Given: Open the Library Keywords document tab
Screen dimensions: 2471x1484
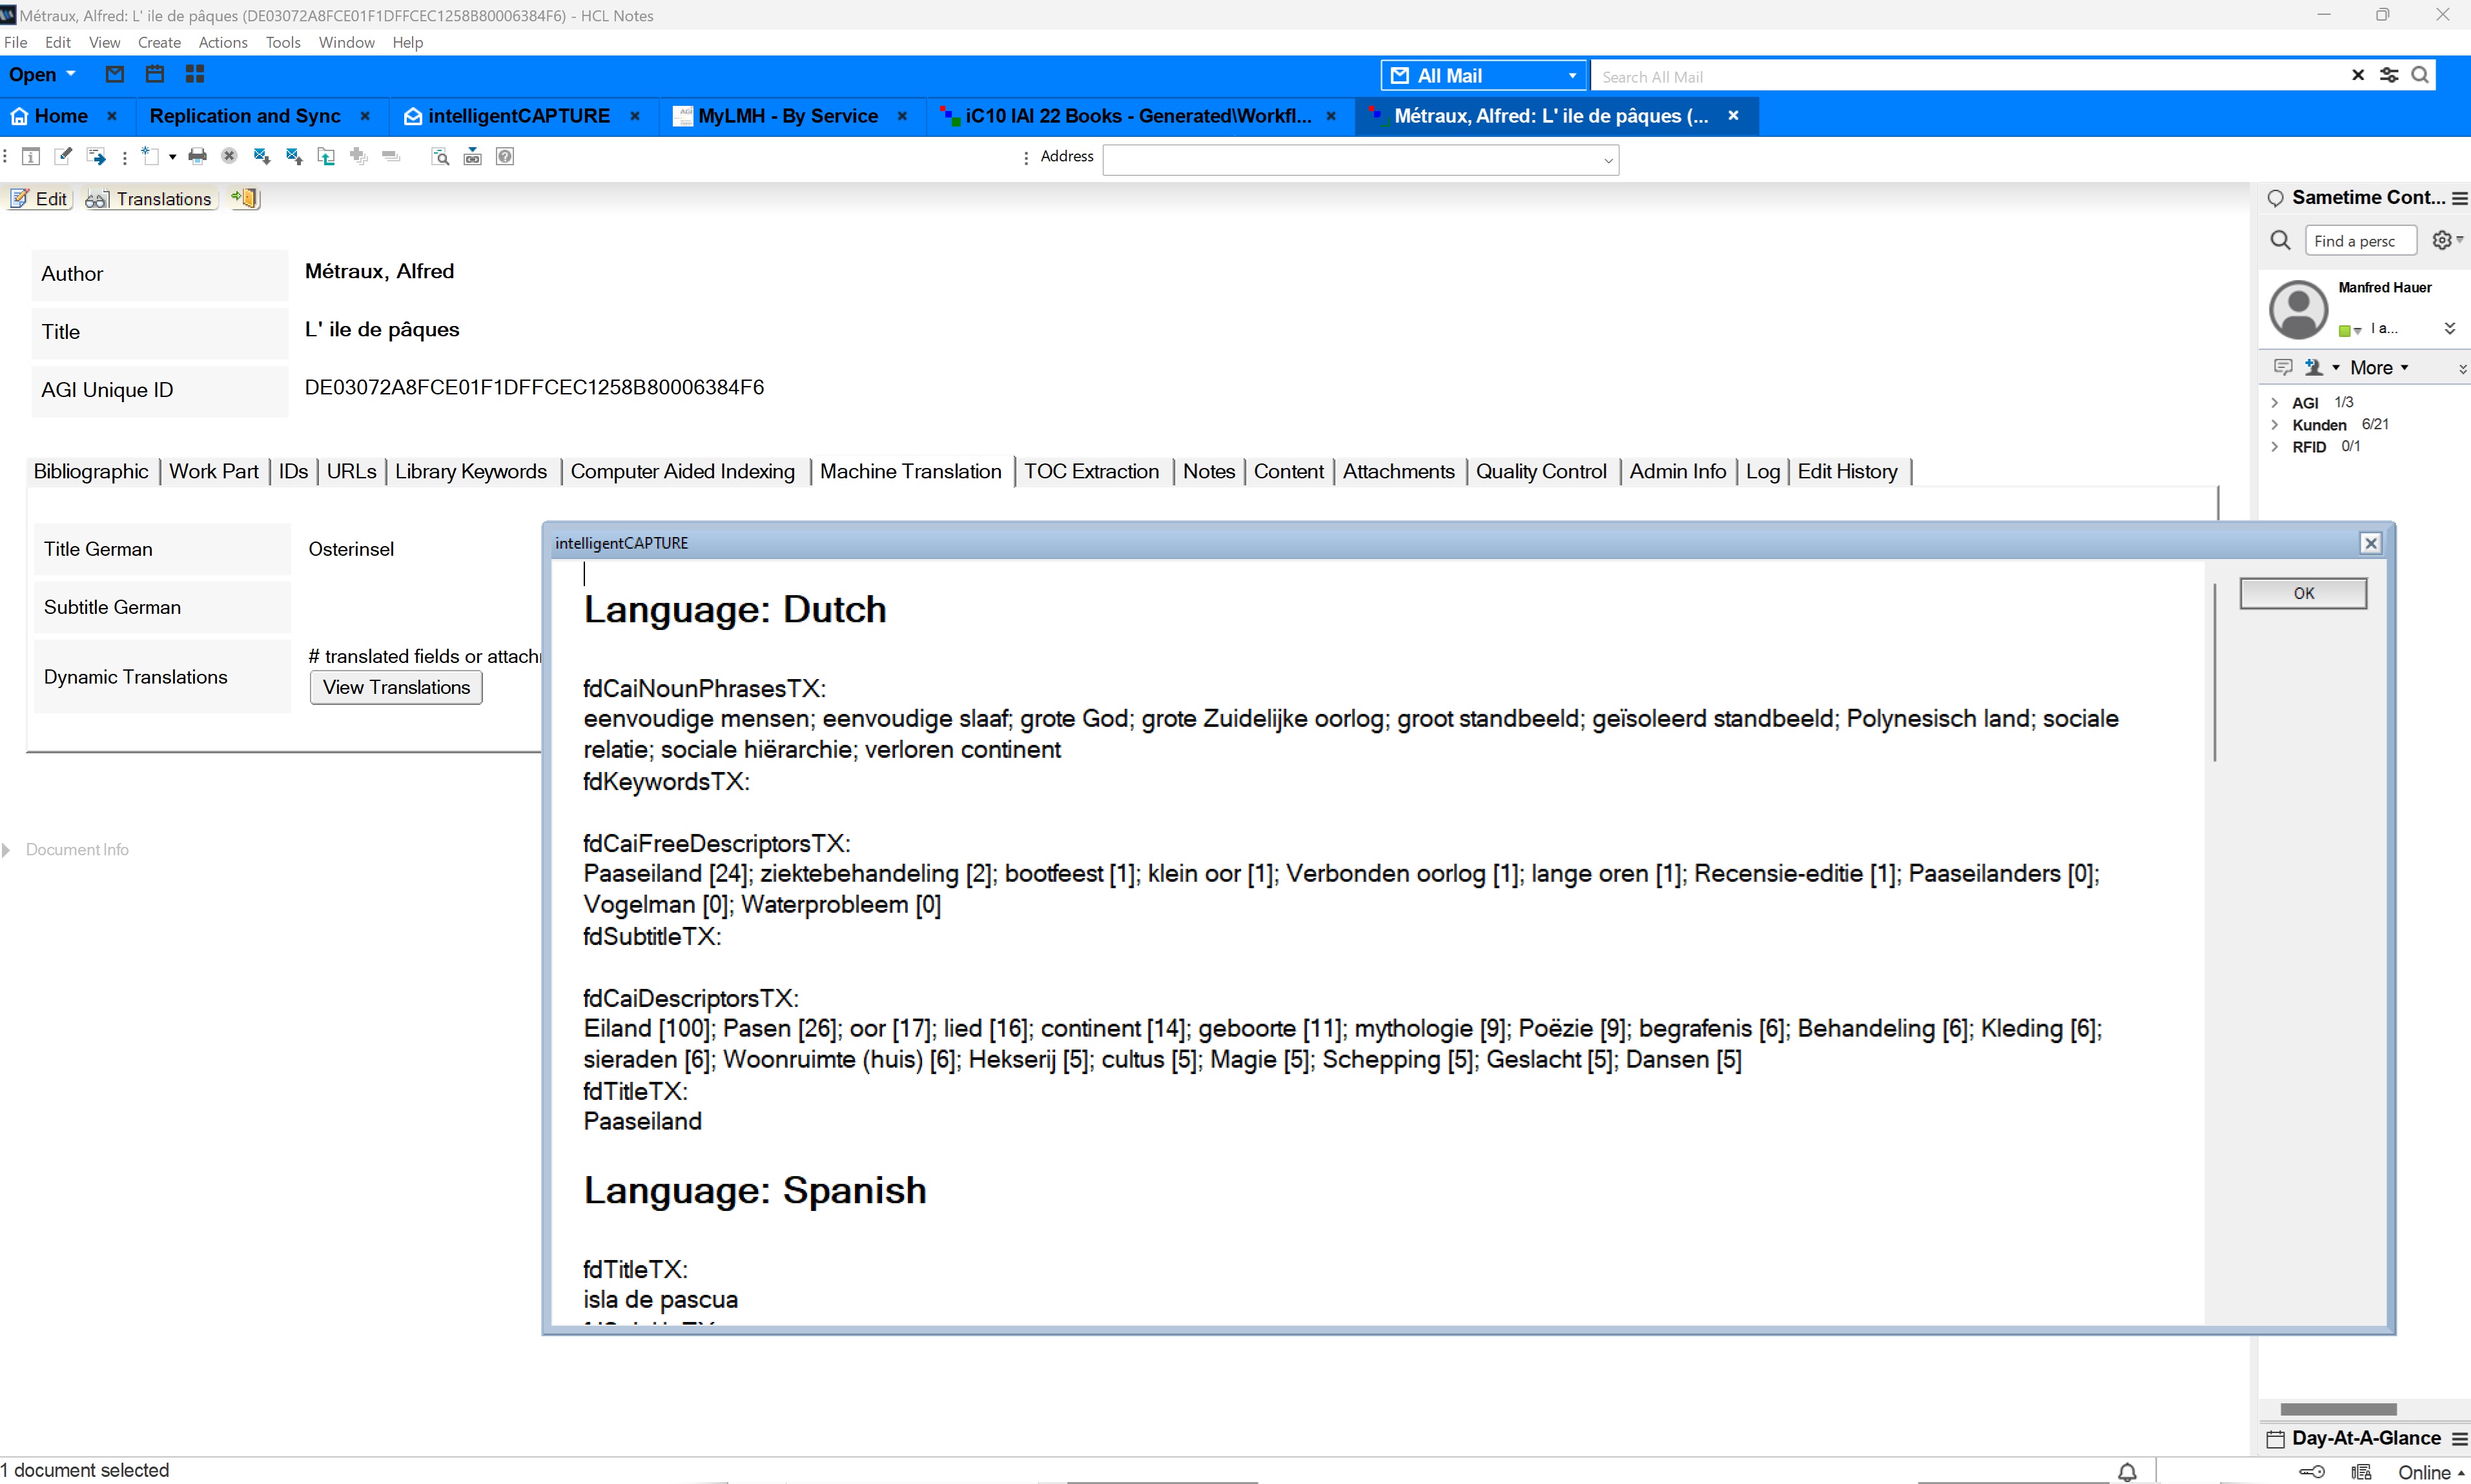Looking at the screenshot, I should [x=471, y=471].
